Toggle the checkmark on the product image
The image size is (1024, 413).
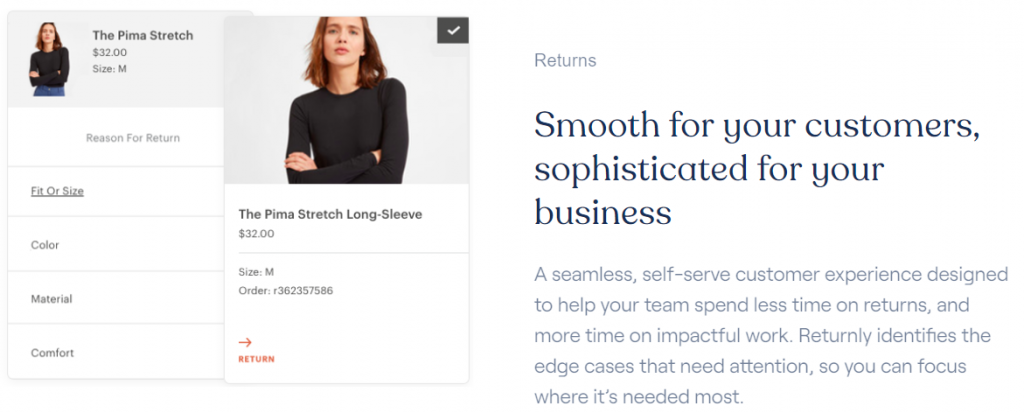coord(453,30)
